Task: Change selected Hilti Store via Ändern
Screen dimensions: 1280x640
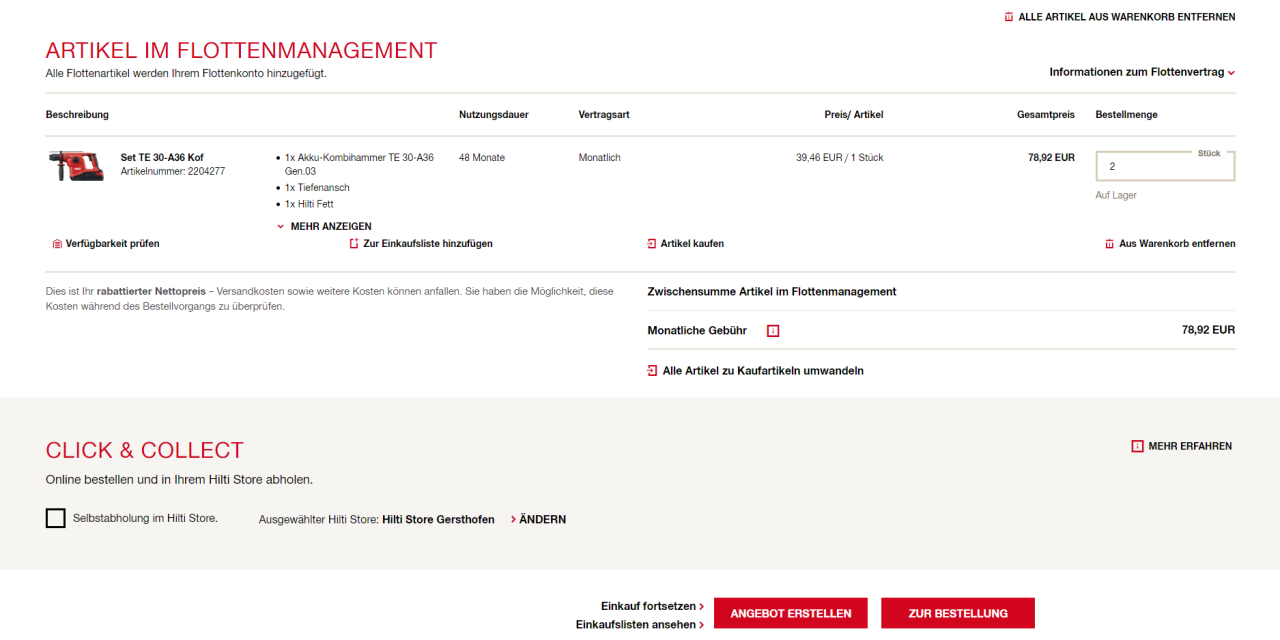Action: click(x=542, y=520)
